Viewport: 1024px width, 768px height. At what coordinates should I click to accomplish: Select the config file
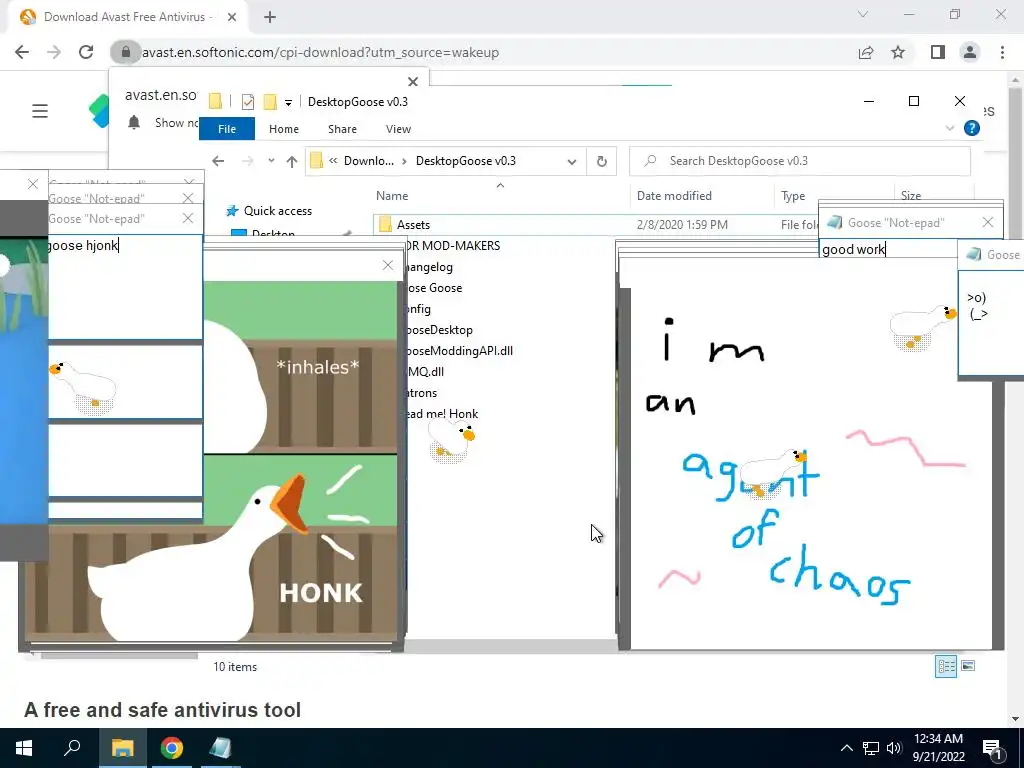418,309
